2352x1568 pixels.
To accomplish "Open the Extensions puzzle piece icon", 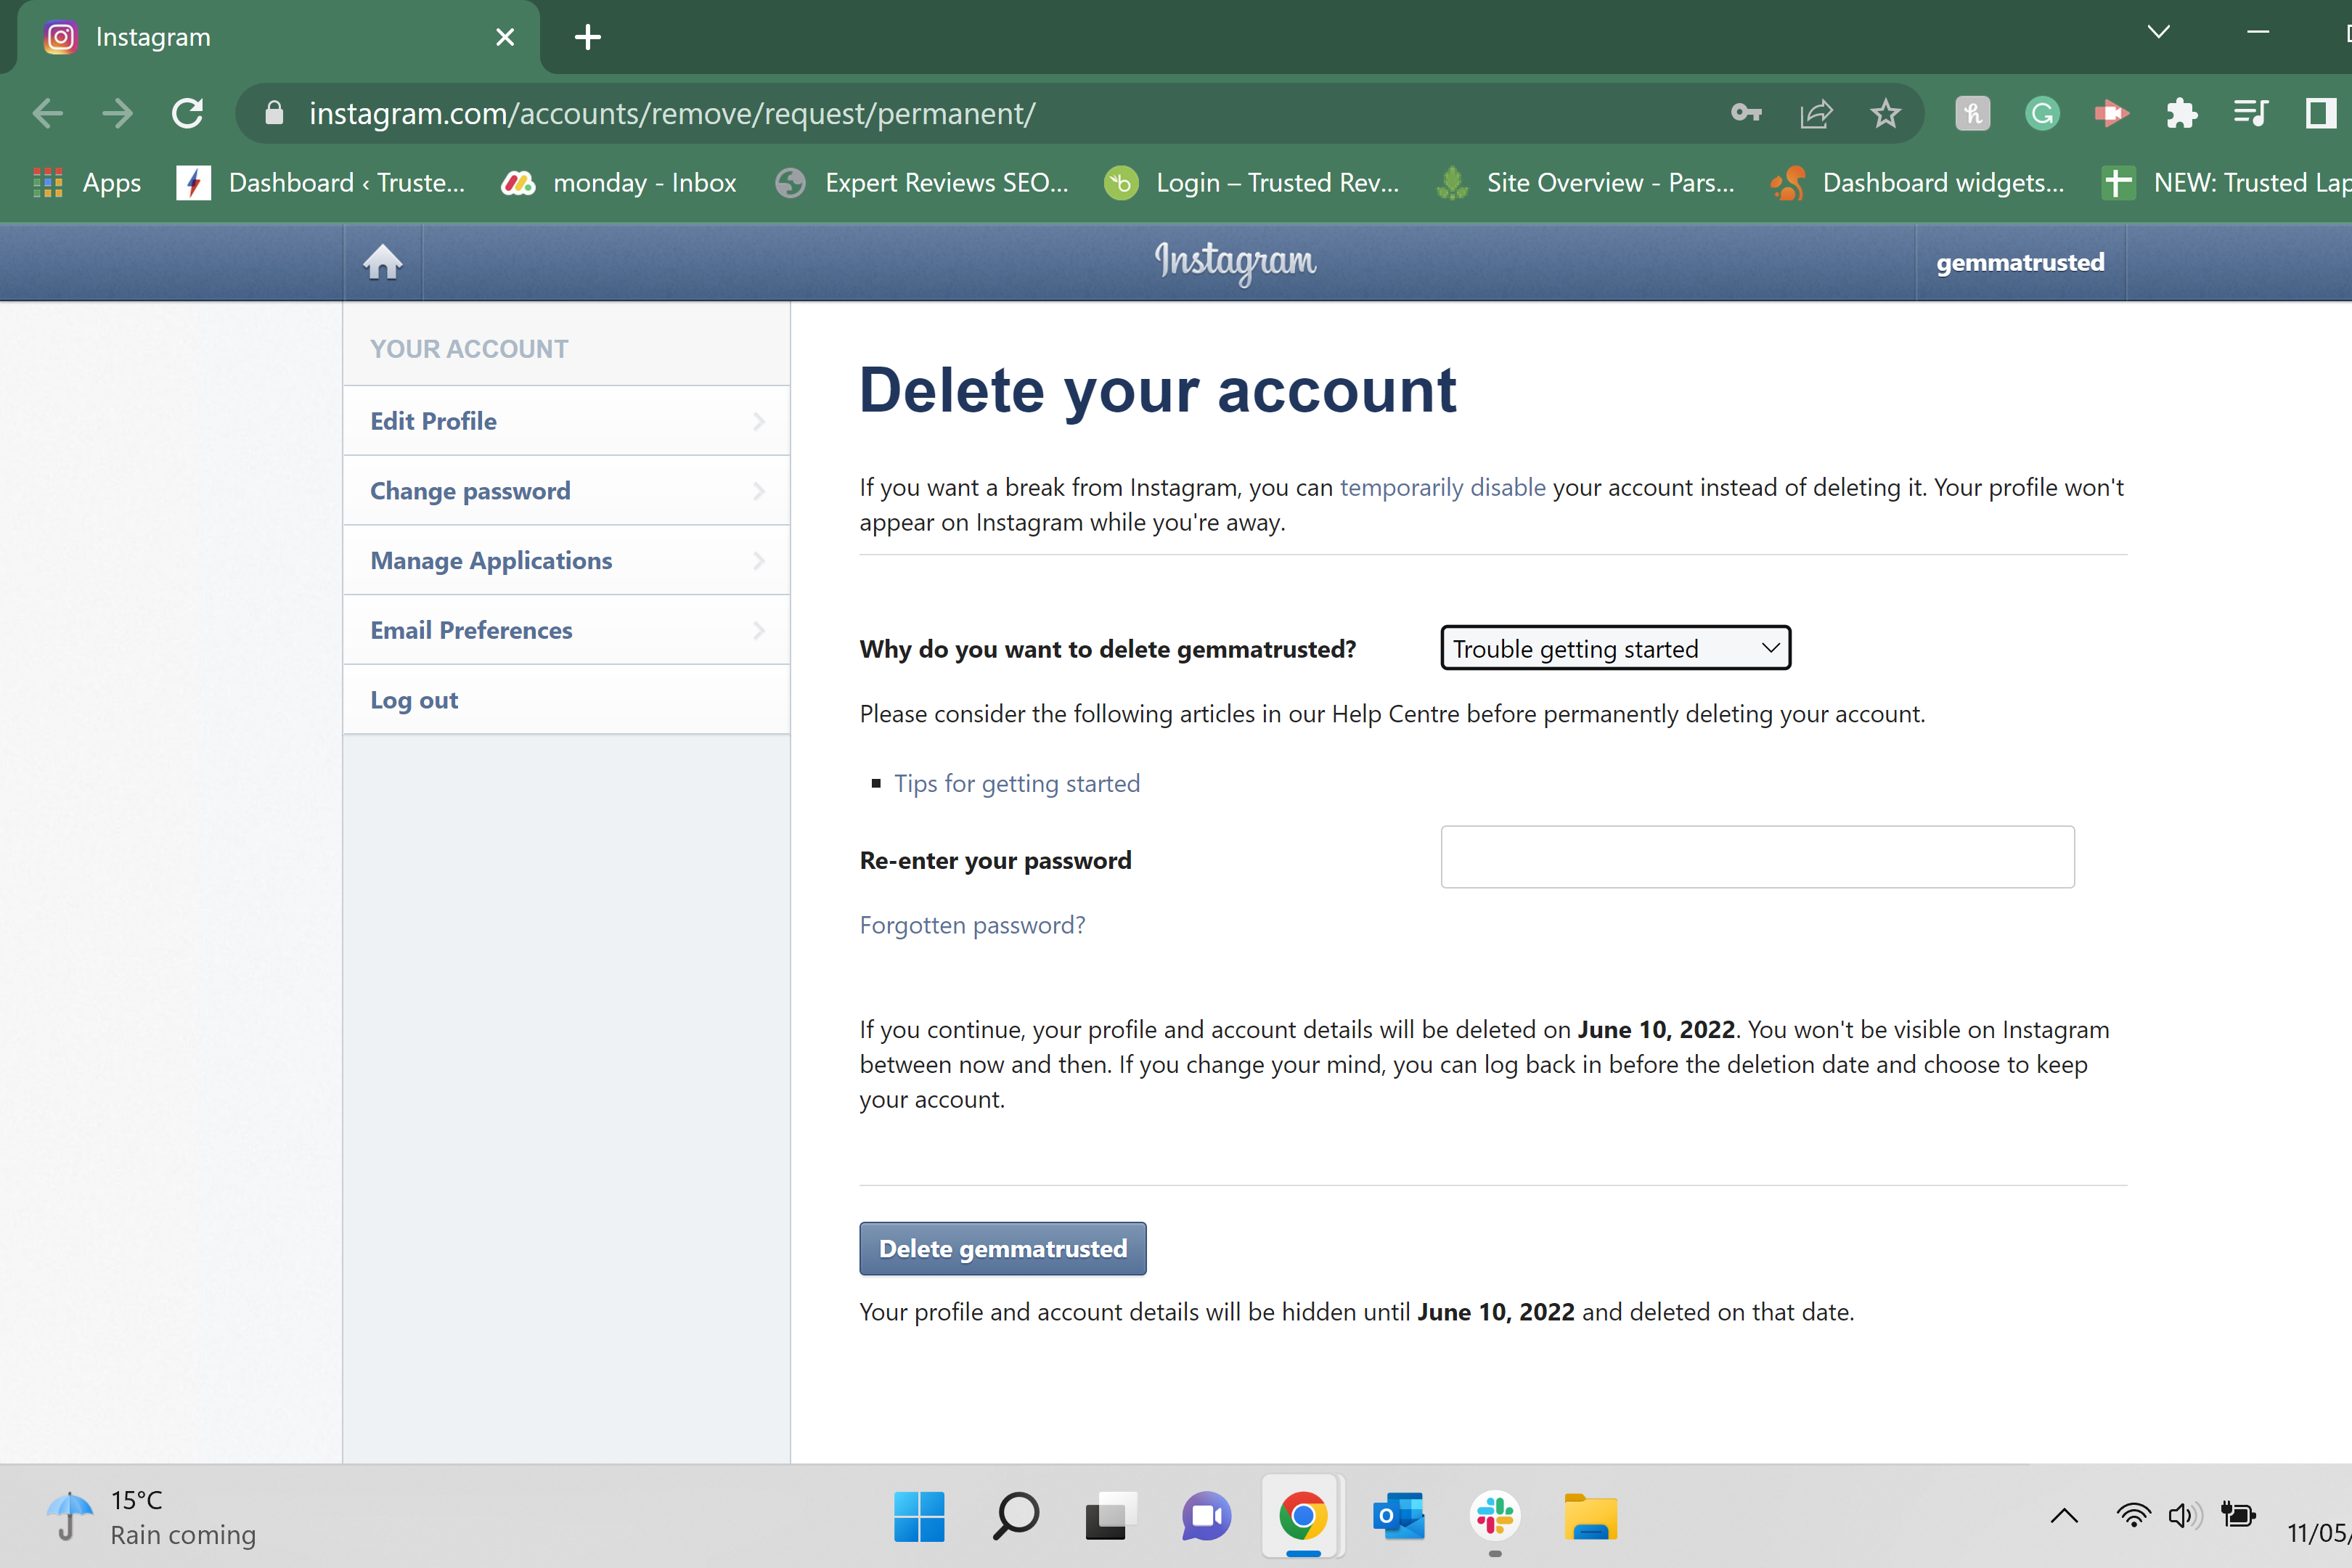I will tap(2181, 113).
